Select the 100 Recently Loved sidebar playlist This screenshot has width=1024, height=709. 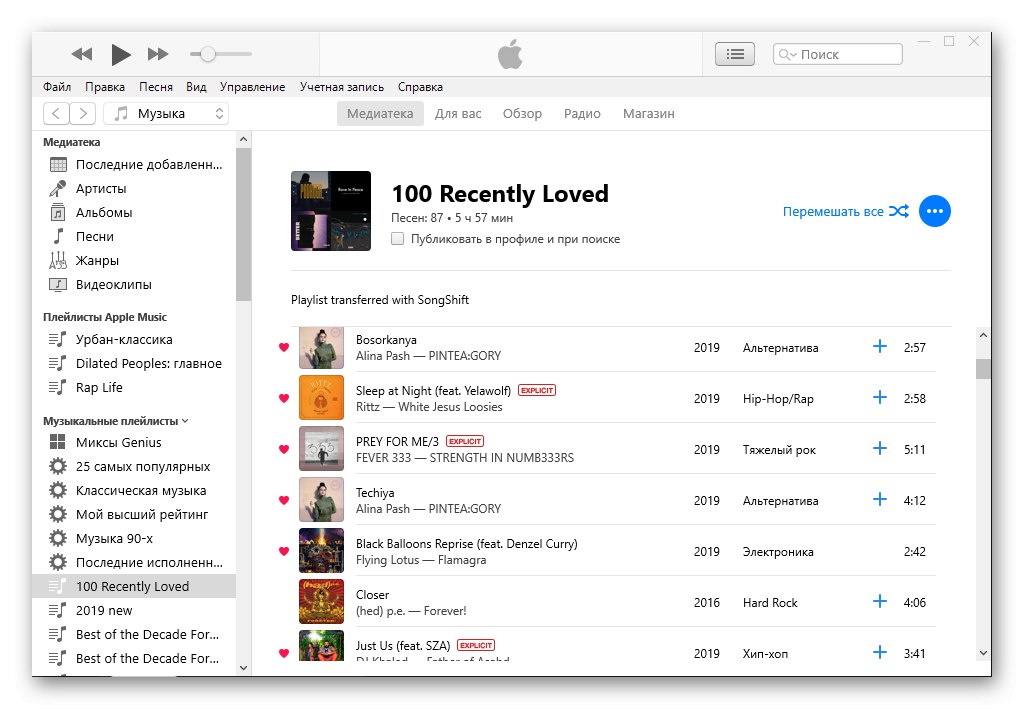[134, 586]
